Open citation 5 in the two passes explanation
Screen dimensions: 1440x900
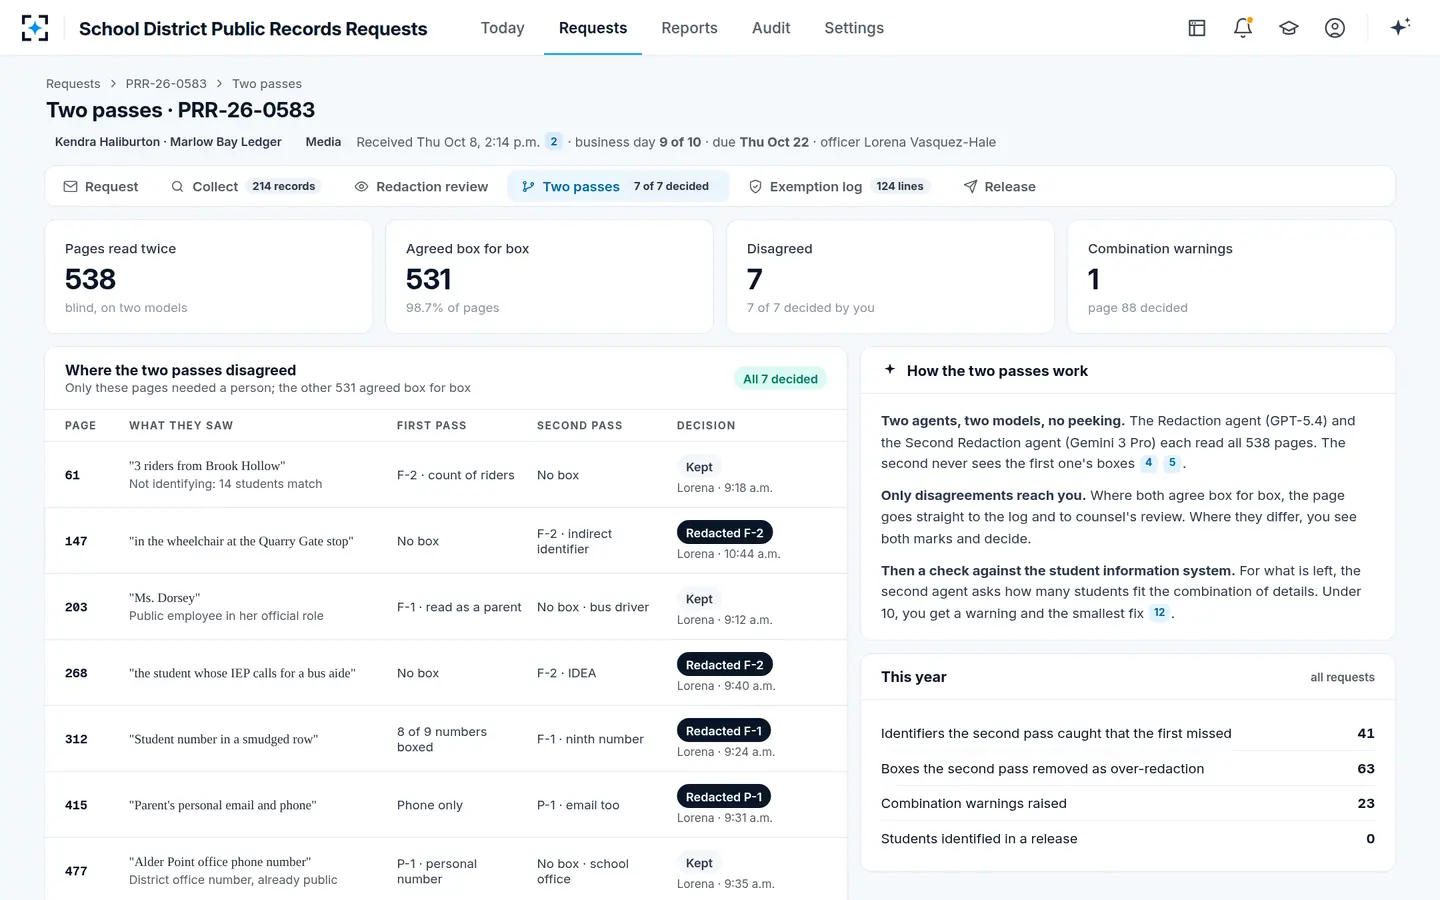point(1172,463)
